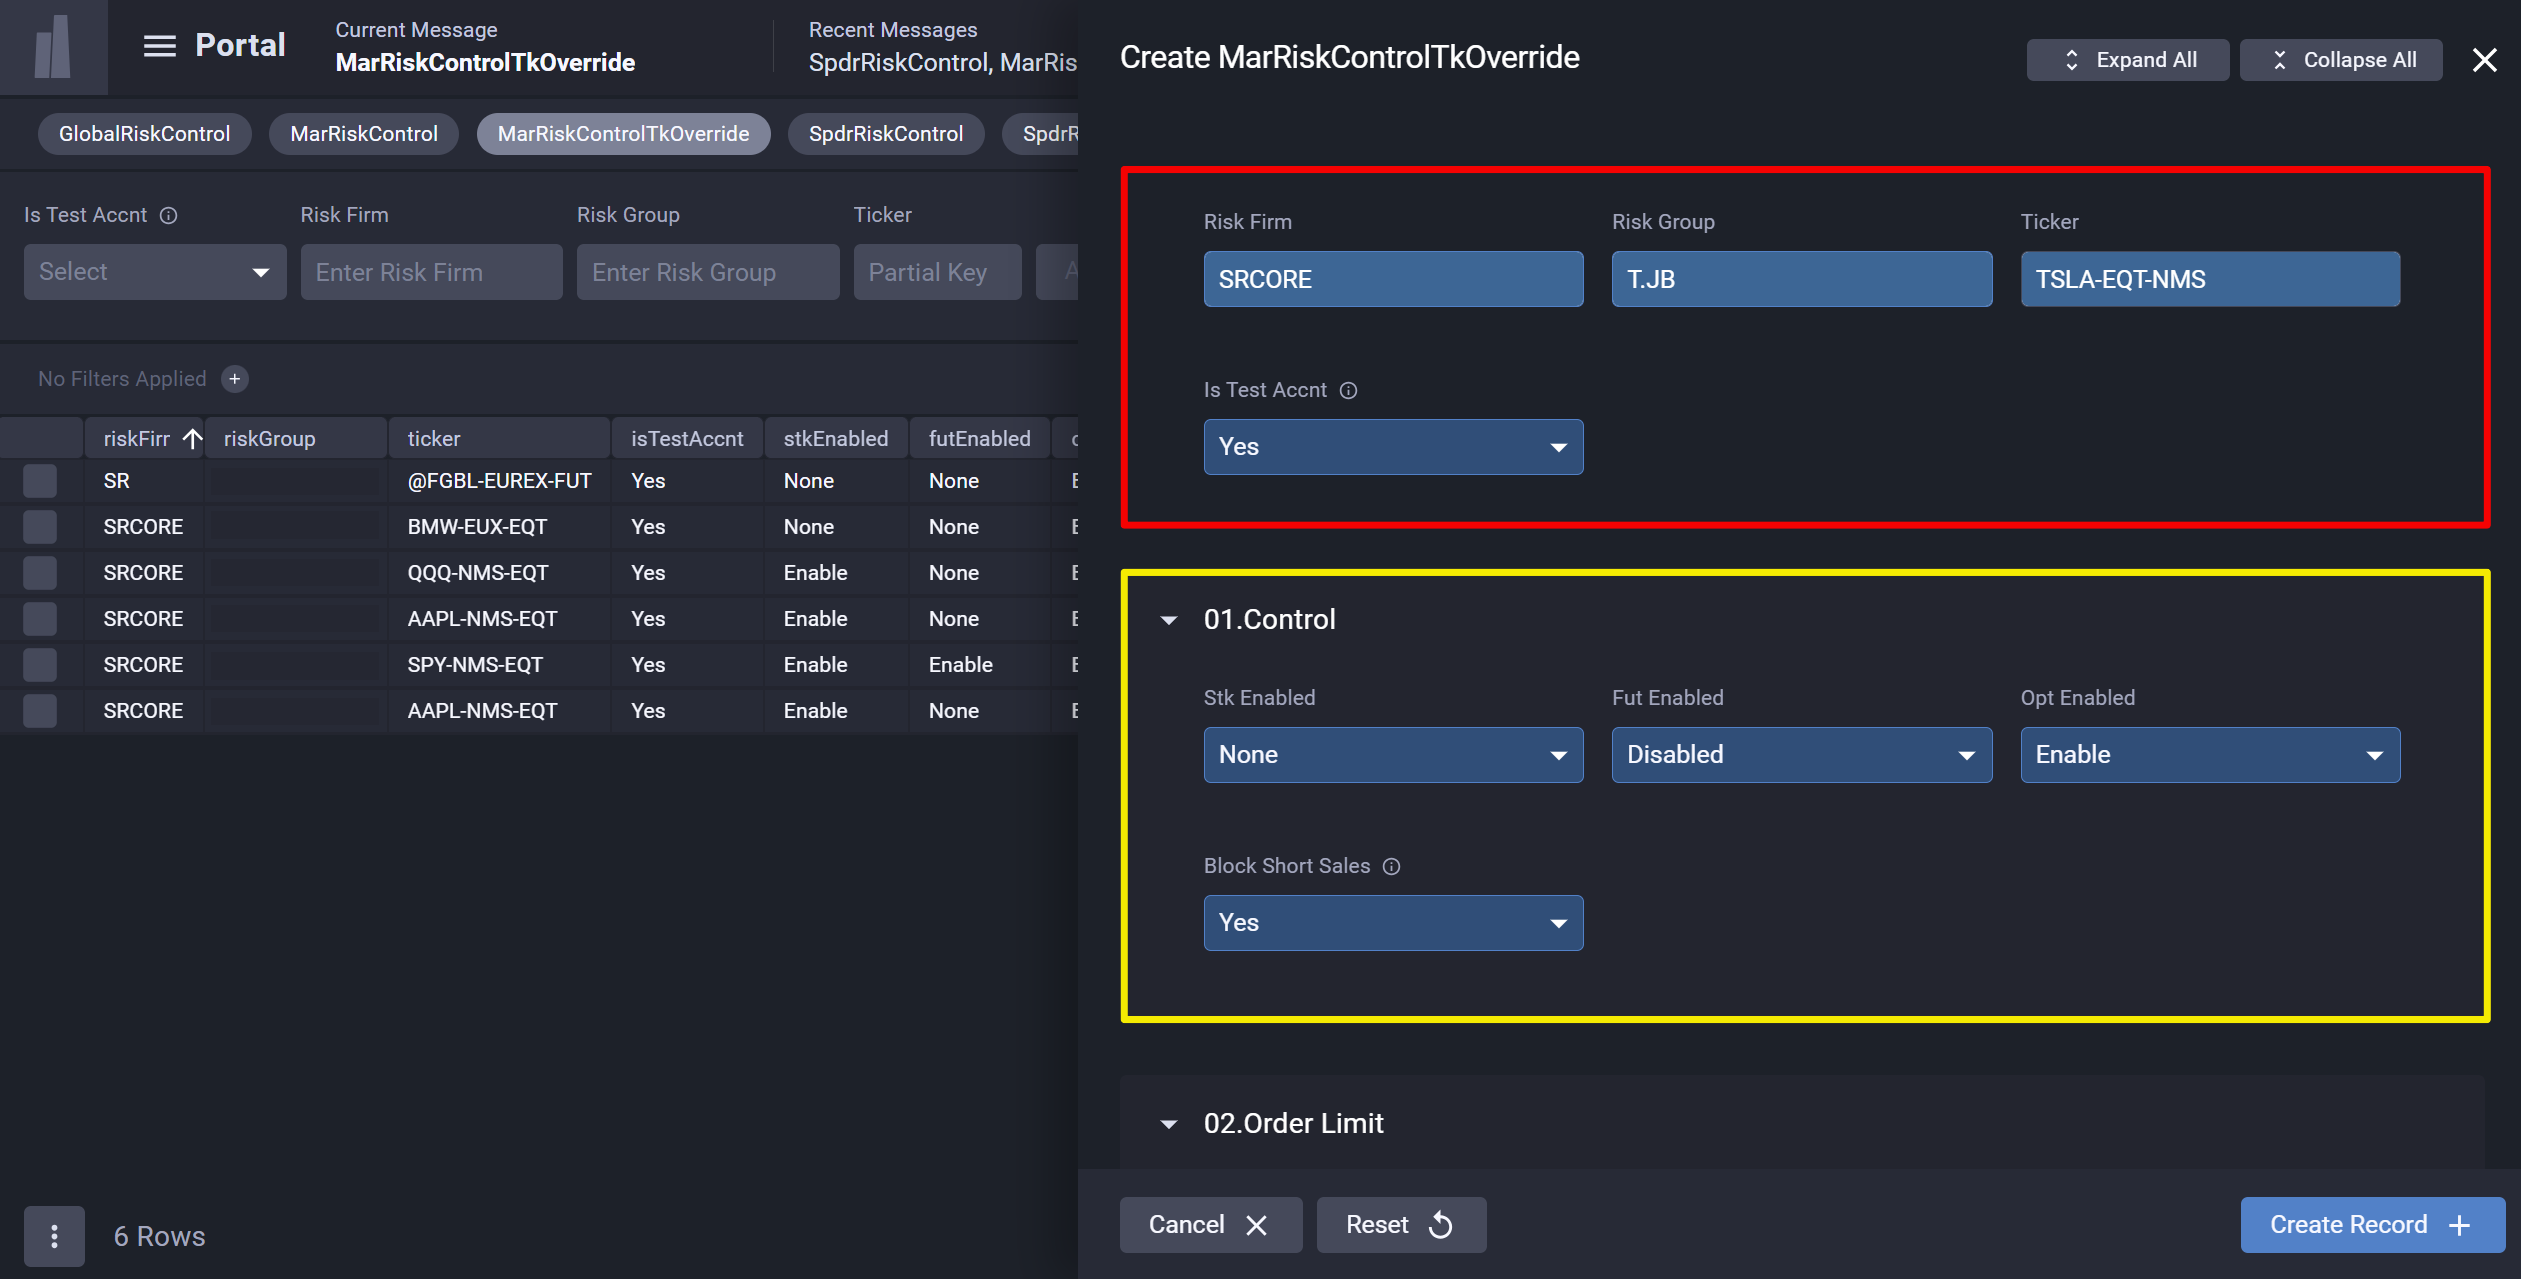Viewport: 2521px width, 1279px height.
Task: Click the info icon beside Block Short Sales
Action: pos(1393,867)
